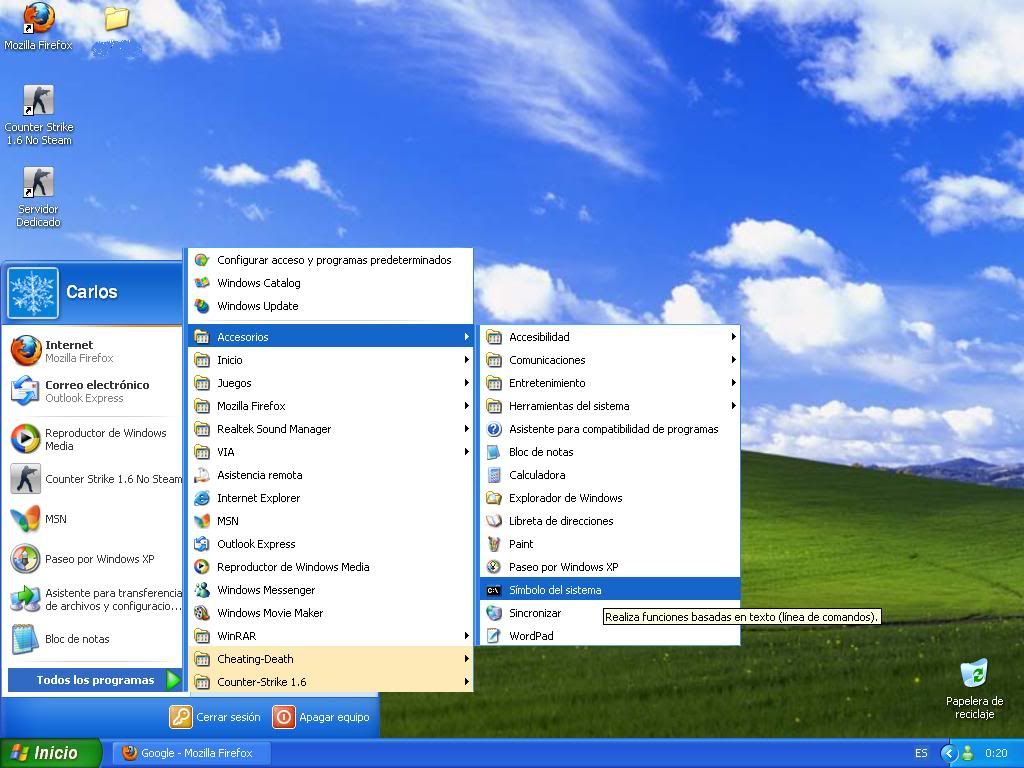Open Reproductor de Windows Media in programs list
The width and height of the screenshot is (1024, 768).
(330, 567)
